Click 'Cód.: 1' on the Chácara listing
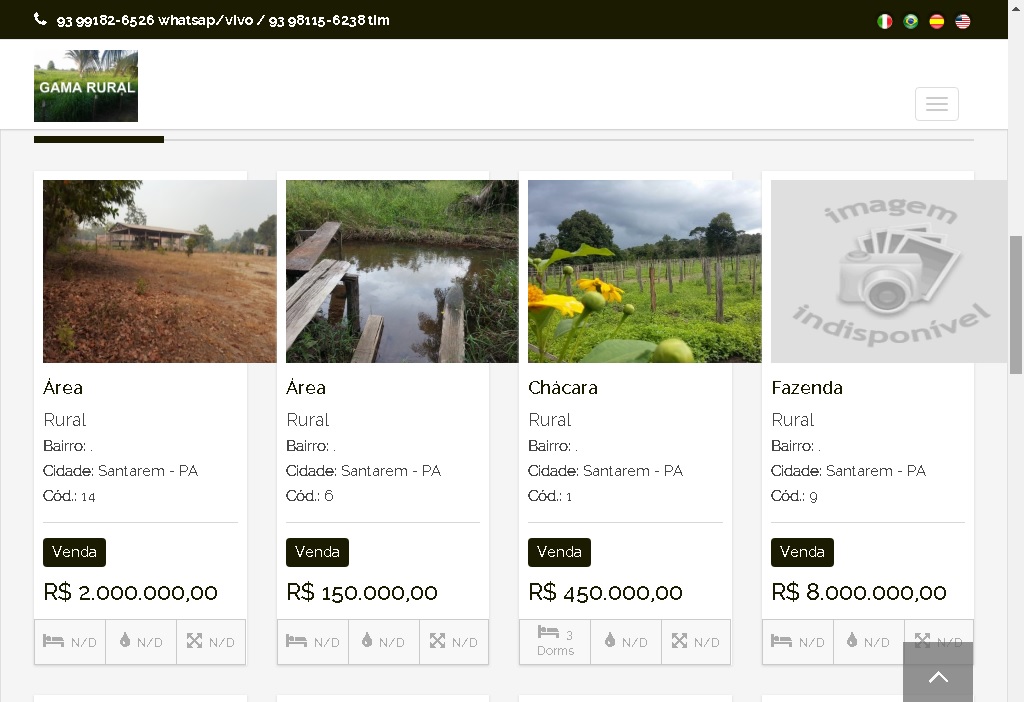 tap(550, 496)
